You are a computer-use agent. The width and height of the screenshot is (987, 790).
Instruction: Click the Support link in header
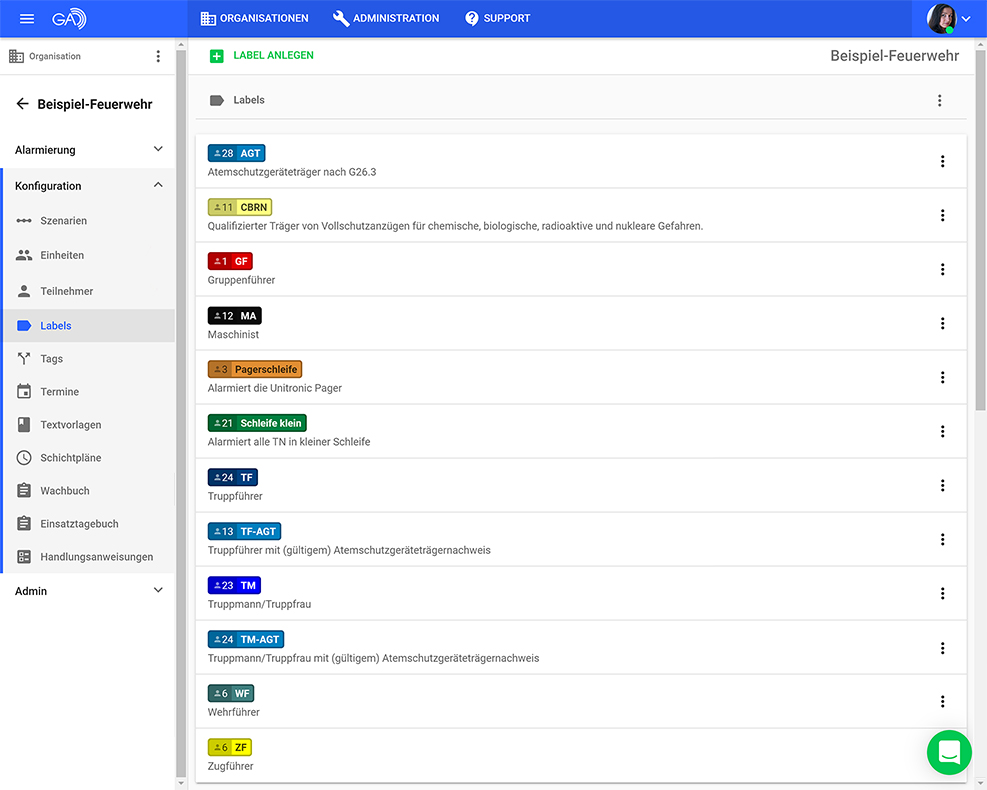coord(498,18)
